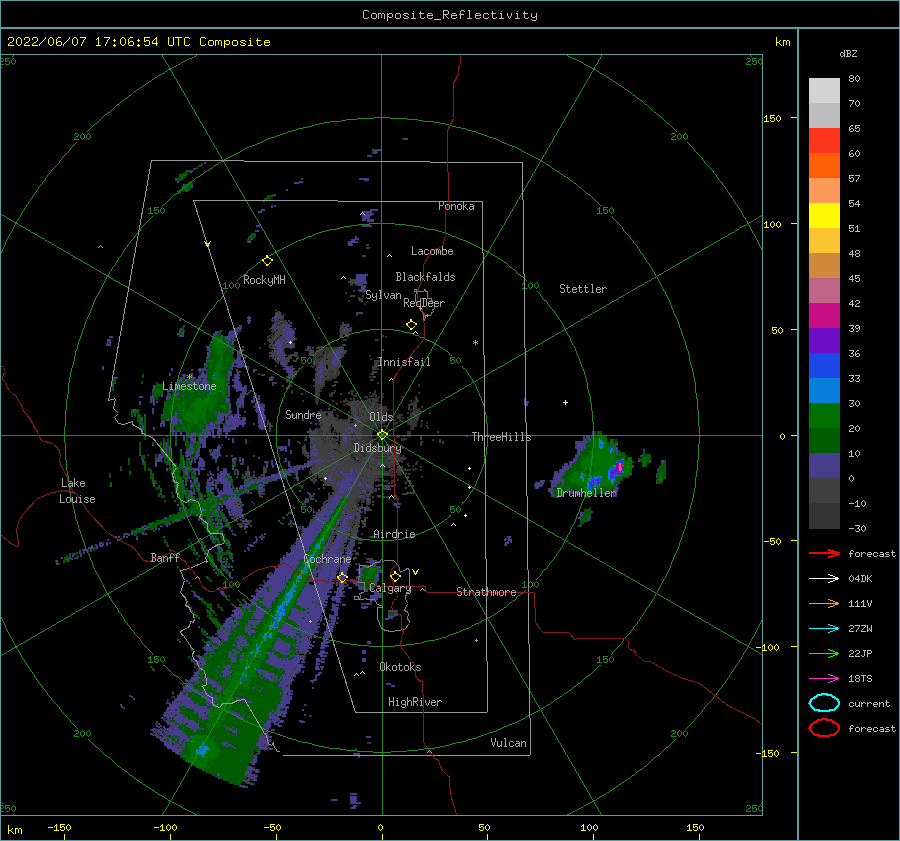Pick the dark gray -30 to -10 swatch
Image resolution: width=900 pixels, height=841 pixels.
coord(824,516)
